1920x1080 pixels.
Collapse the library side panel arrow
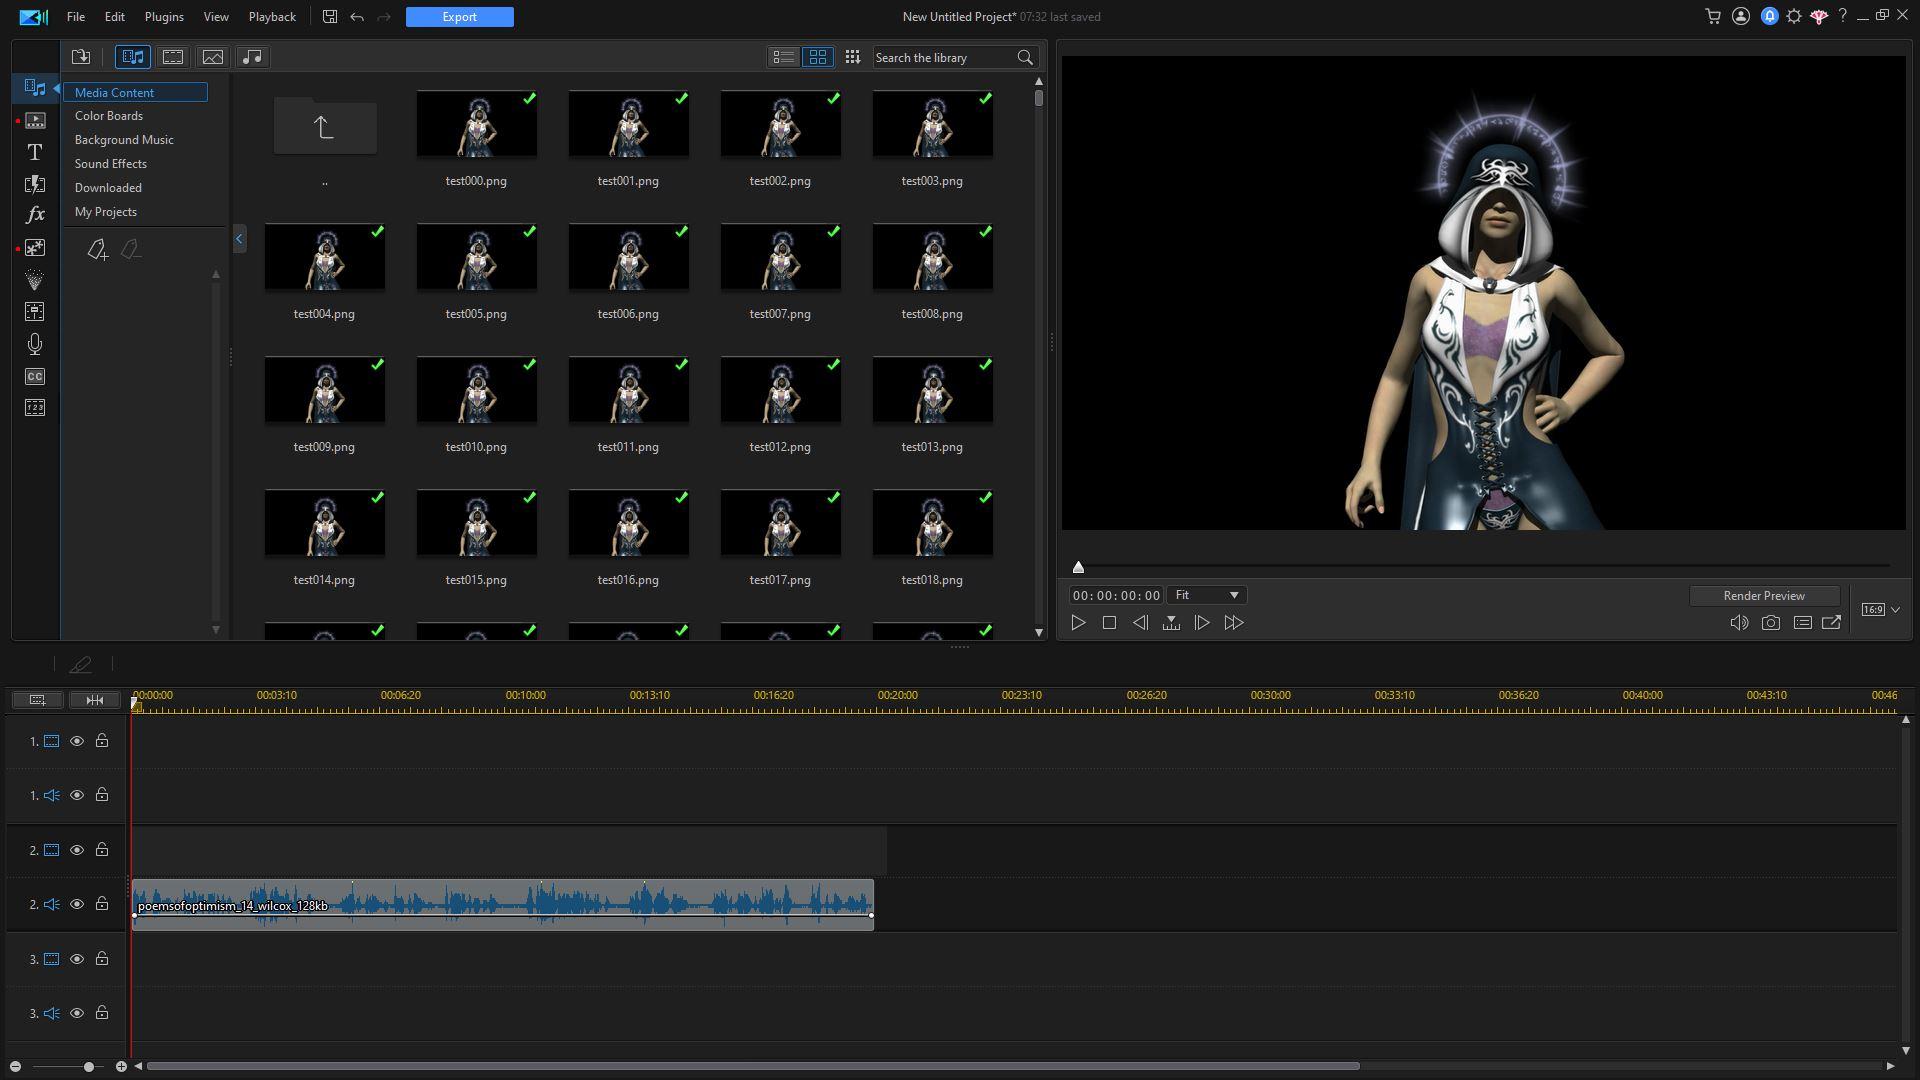click(x=239, y=238)
